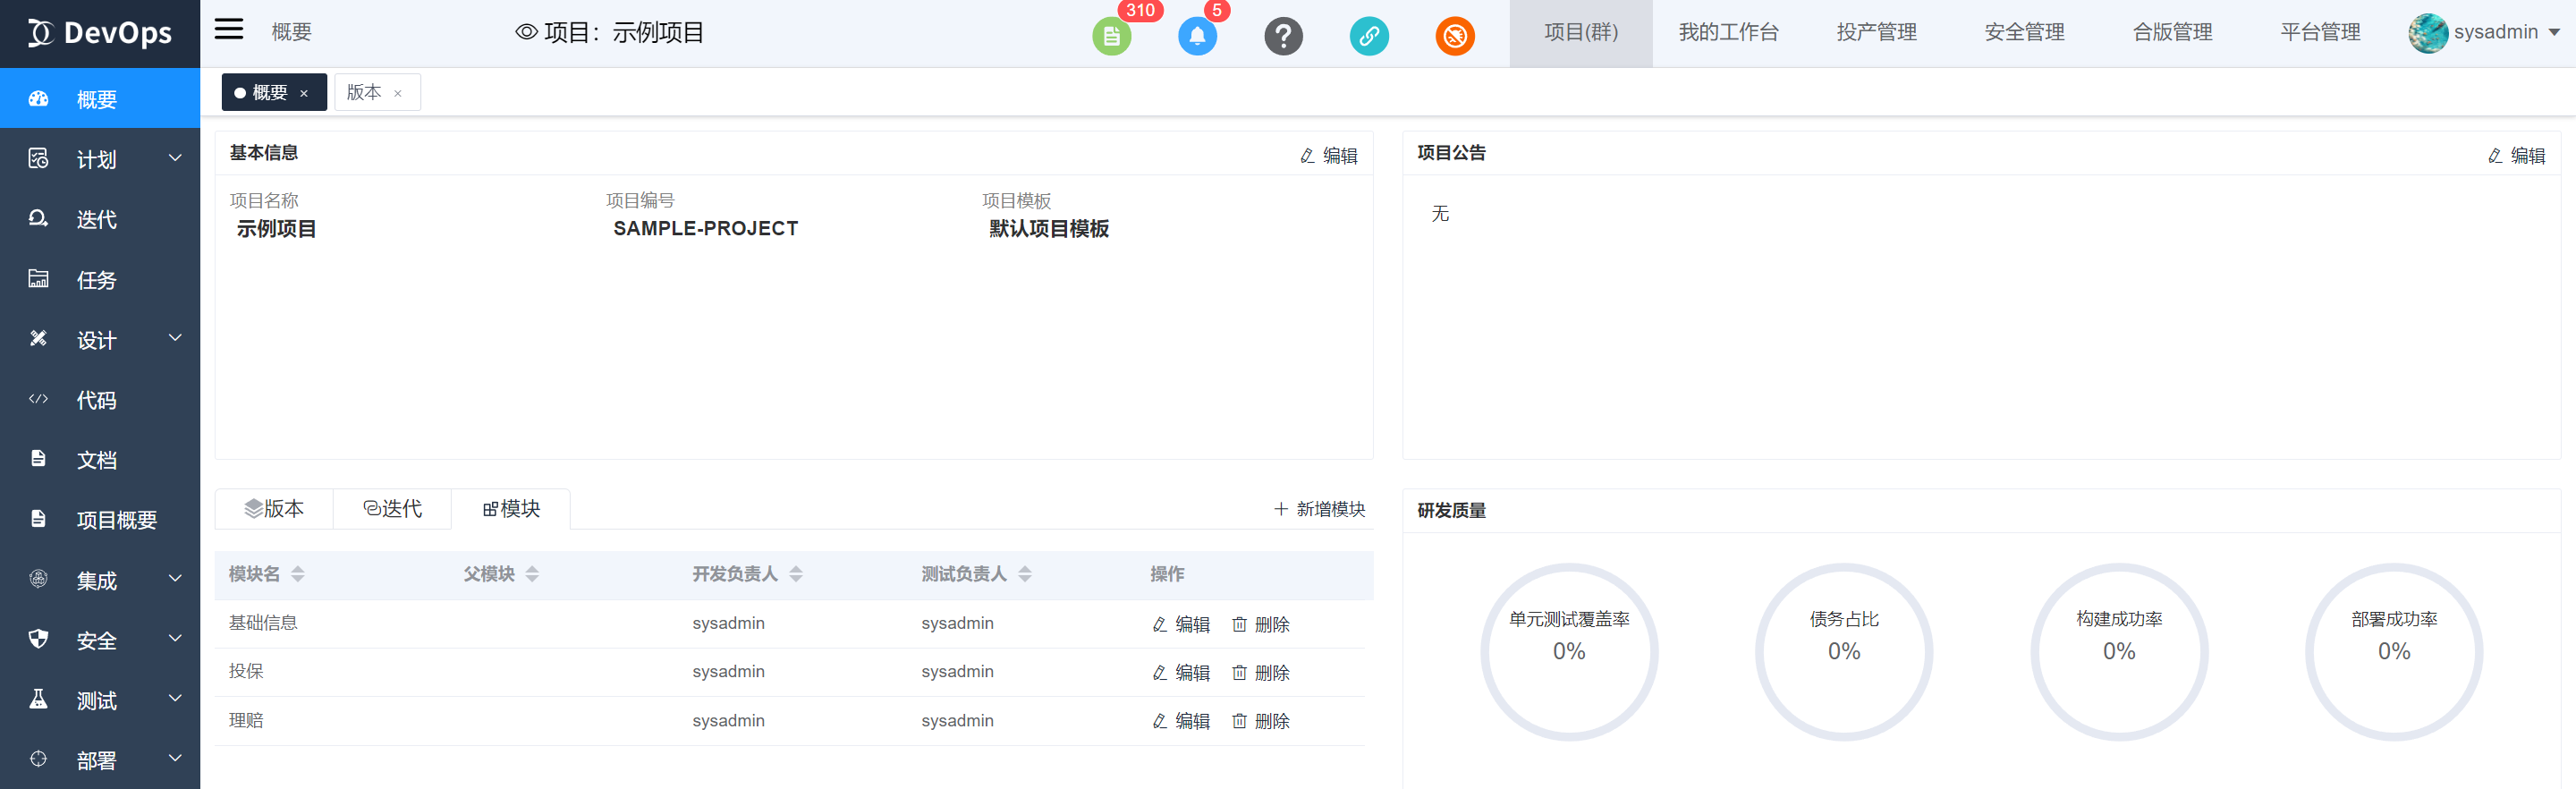Sort the table by 开发负责人 column
Image resolution: width=2576 pixels, height=789 pixels.
click(x=796, y=574)
